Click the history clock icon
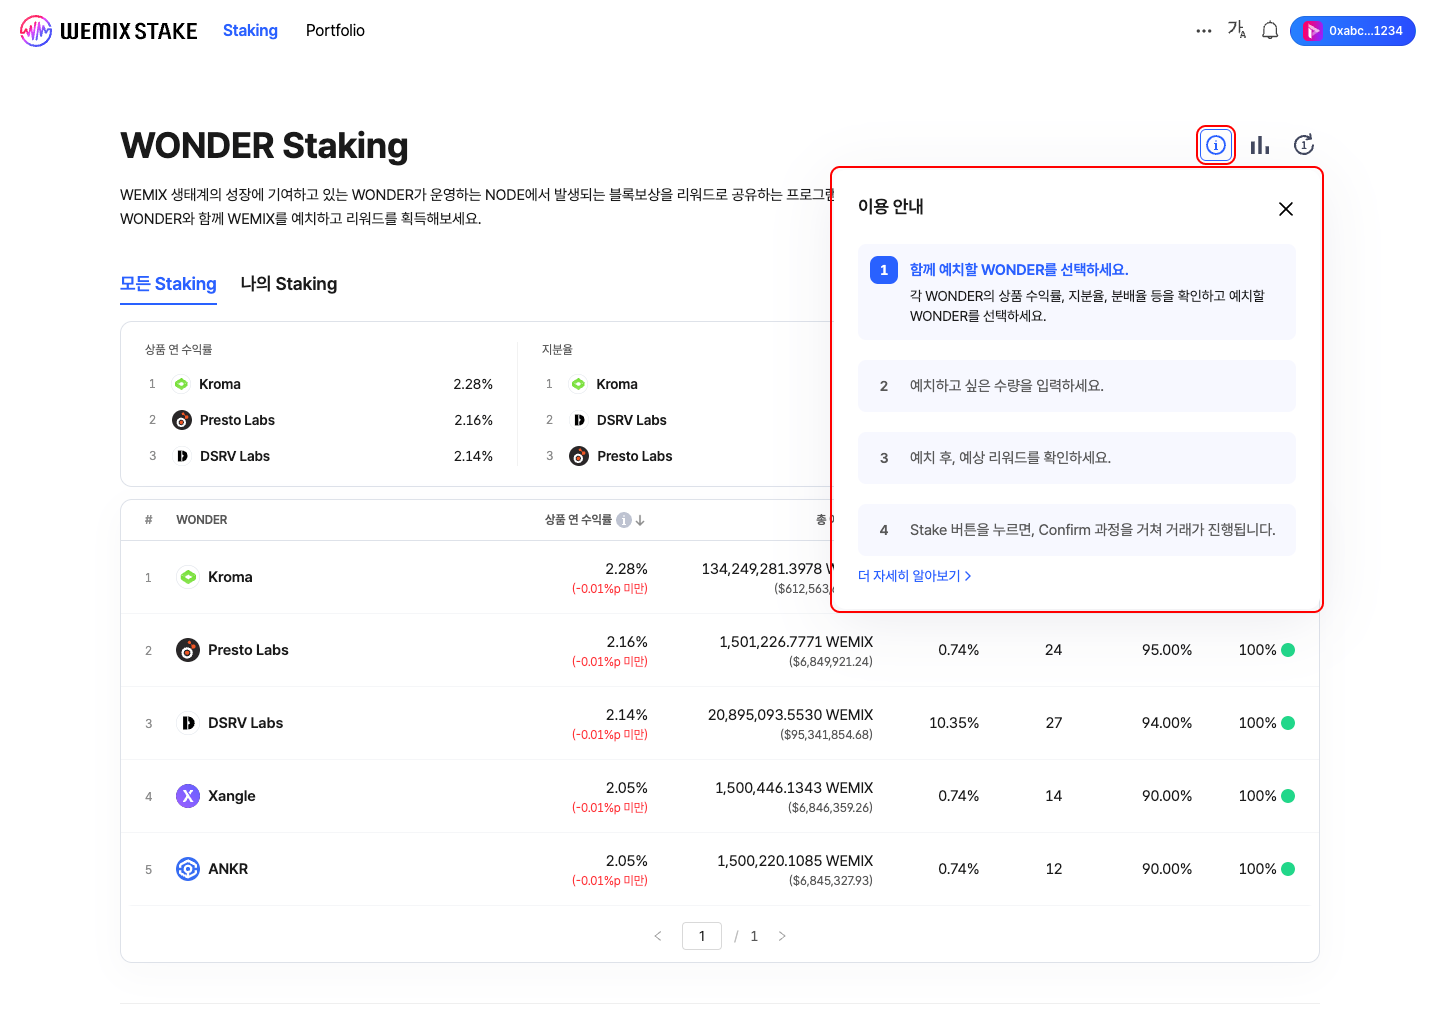Screen dimensions: 1440x1024 (x=1304, y=145)
